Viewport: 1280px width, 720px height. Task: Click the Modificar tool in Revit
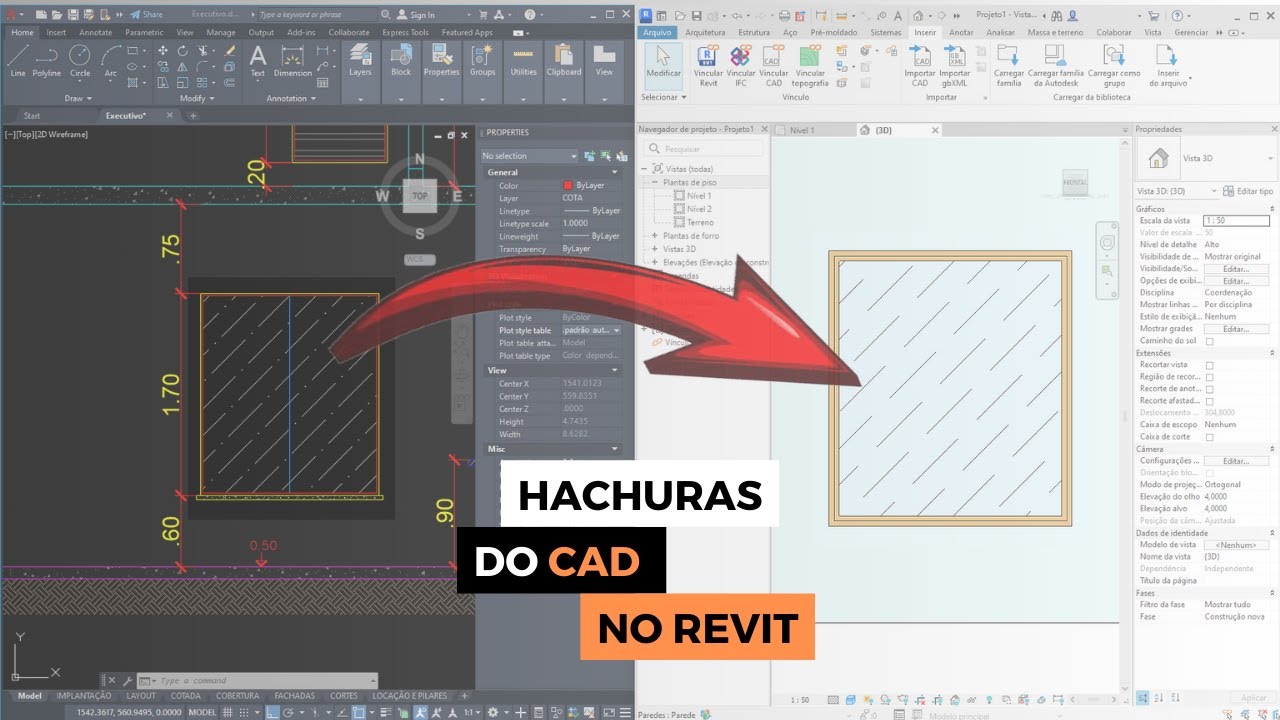663,64
